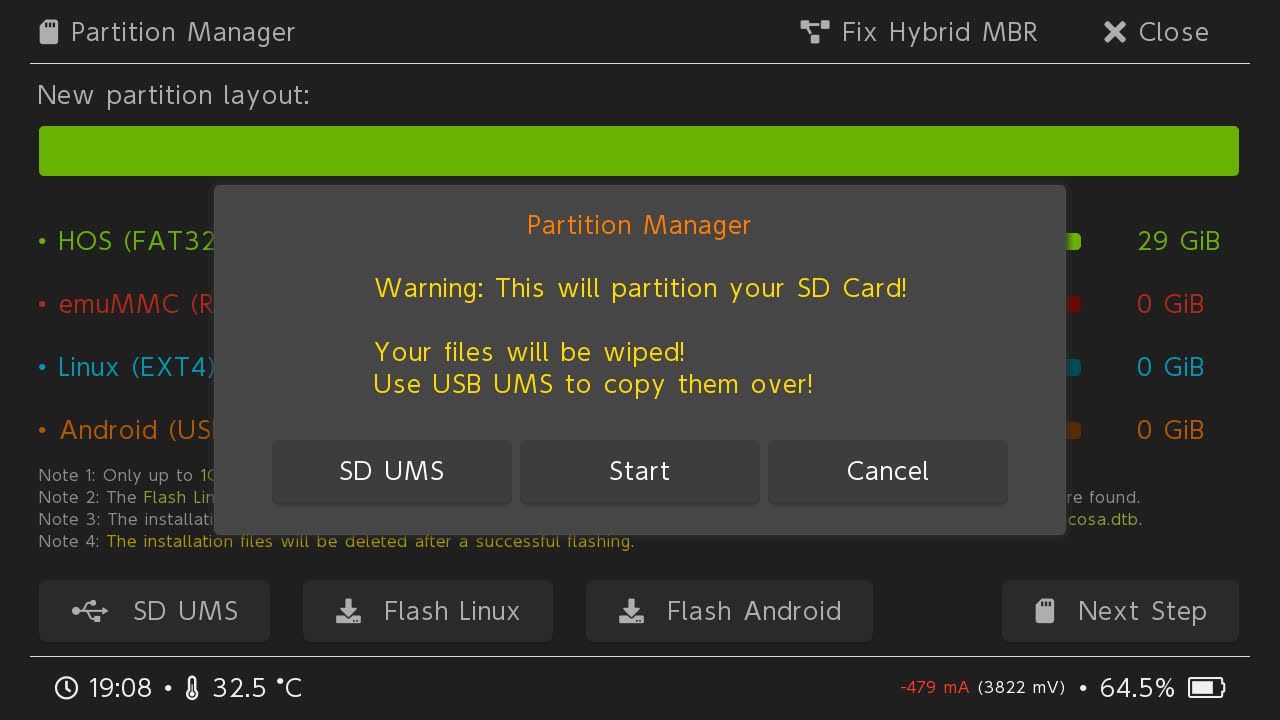
Task: Click the battery icon in status bar
Action: click(x=1206, y=688)
